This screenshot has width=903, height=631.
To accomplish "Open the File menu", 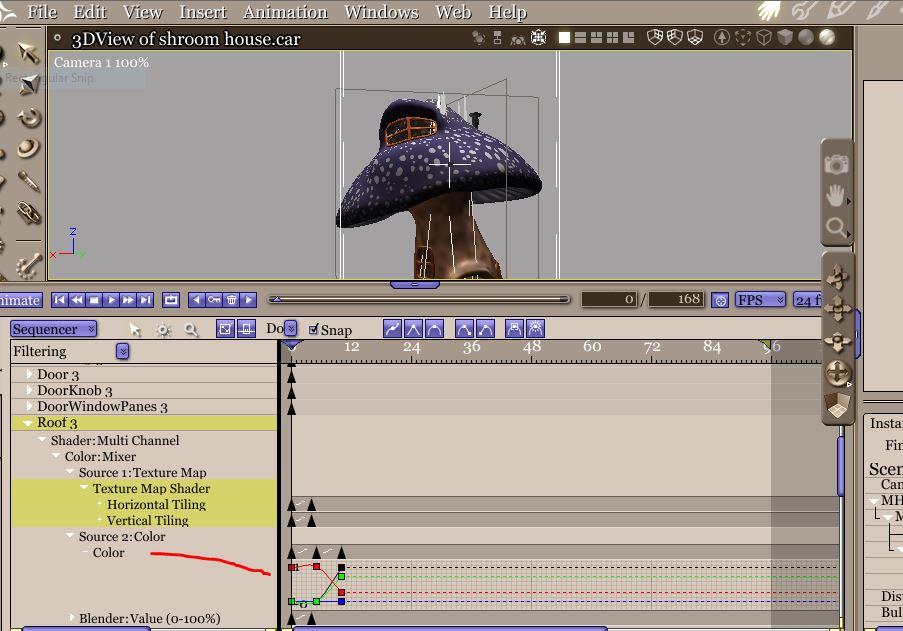I will (42, 12).
